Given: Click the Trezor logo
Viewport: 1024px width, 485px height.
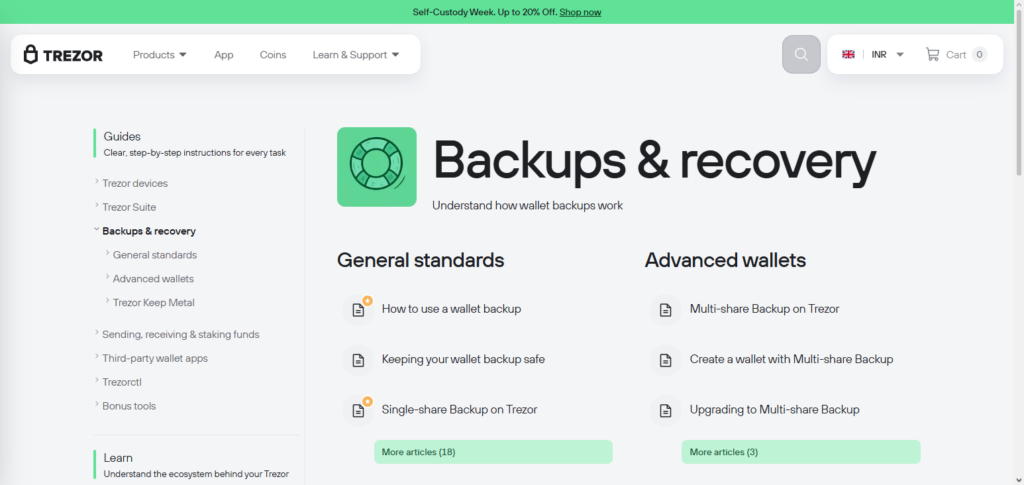Looking at the screenshot, I should 63,55.
